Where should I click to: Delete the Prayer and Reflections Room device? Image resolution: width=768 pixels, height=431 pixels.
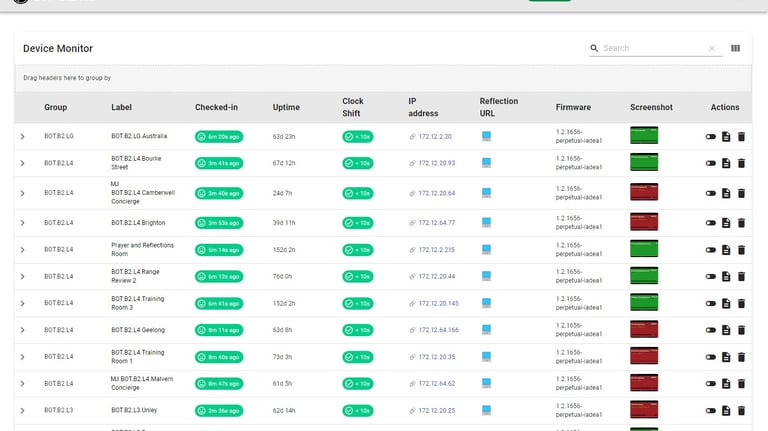point(741,250)
